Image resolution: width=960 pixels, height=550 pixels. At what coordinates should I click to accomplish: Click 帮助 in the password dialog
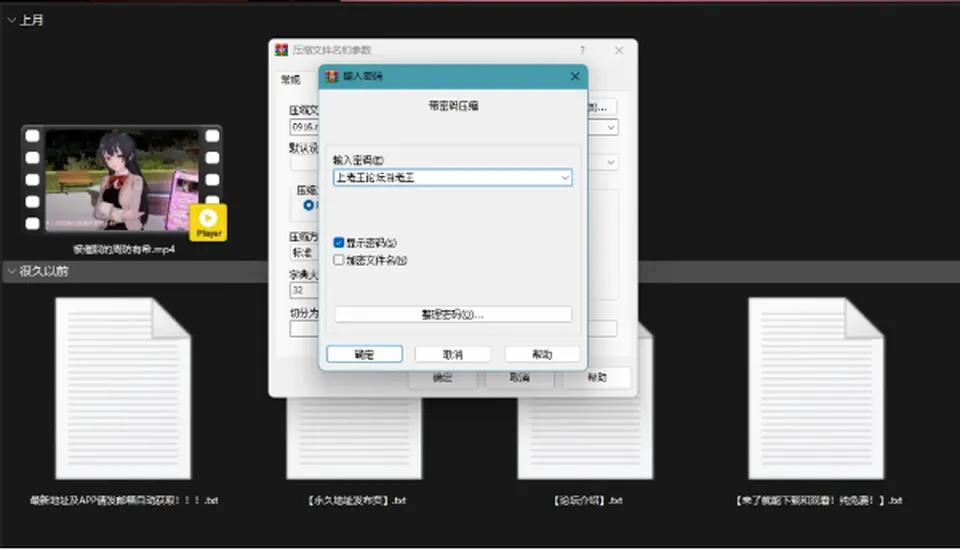pyautogui.click(x=542, y=354)
